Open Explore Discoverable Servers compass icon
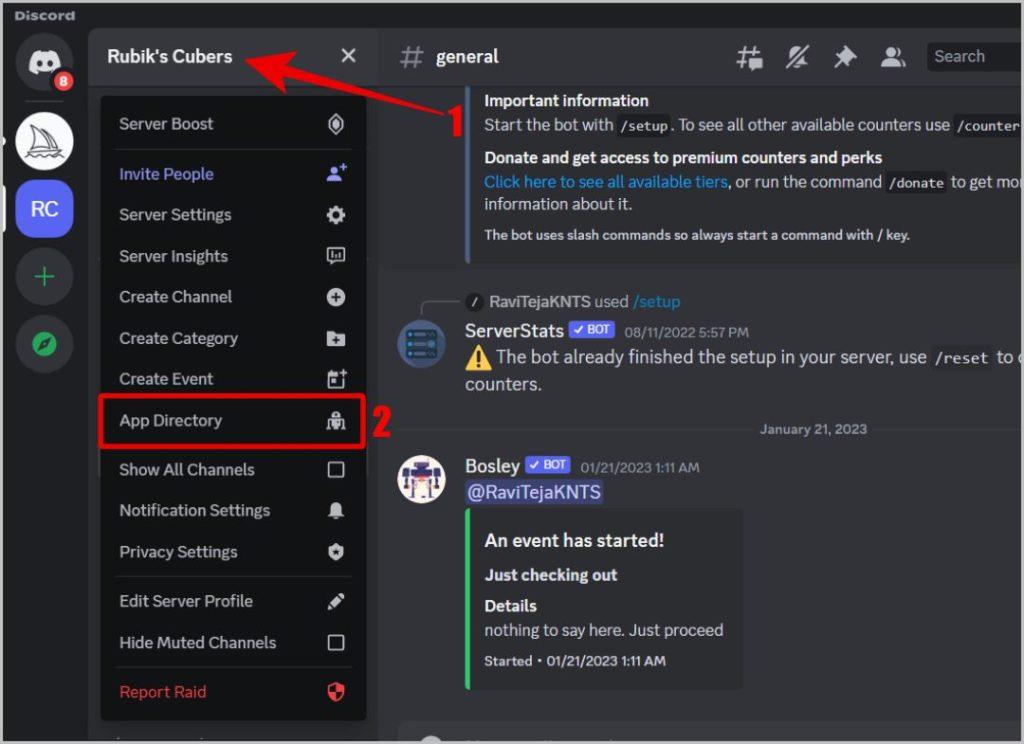This screenshot has width=1024, height=744. tap(44, 344)
